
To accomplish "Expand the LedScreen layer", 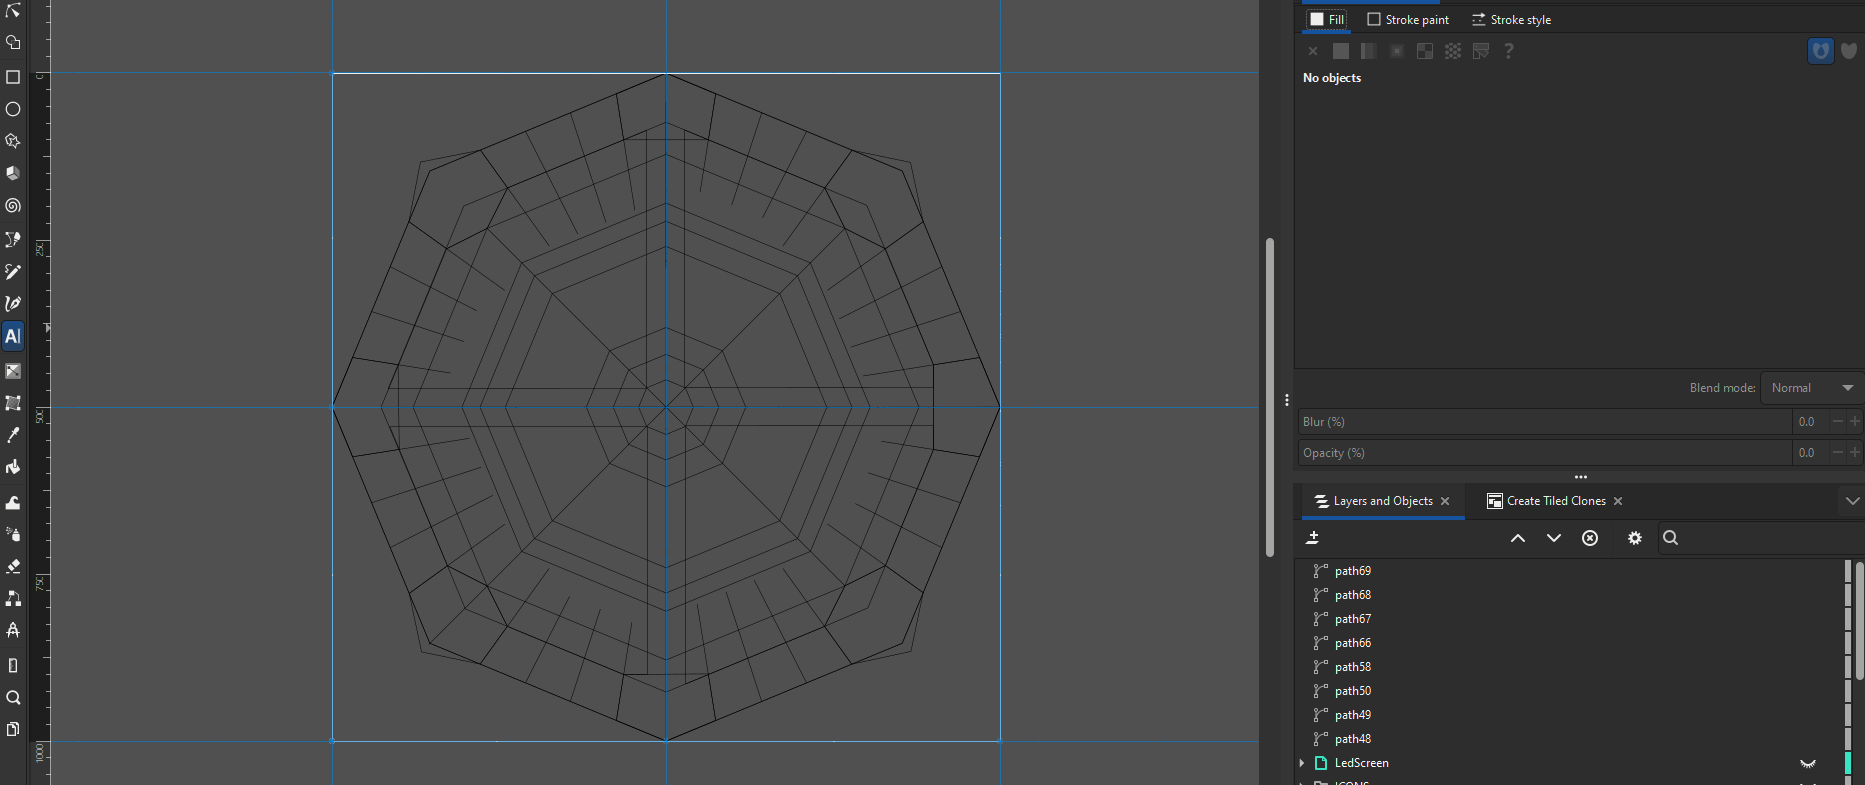I will [1302, 763].
